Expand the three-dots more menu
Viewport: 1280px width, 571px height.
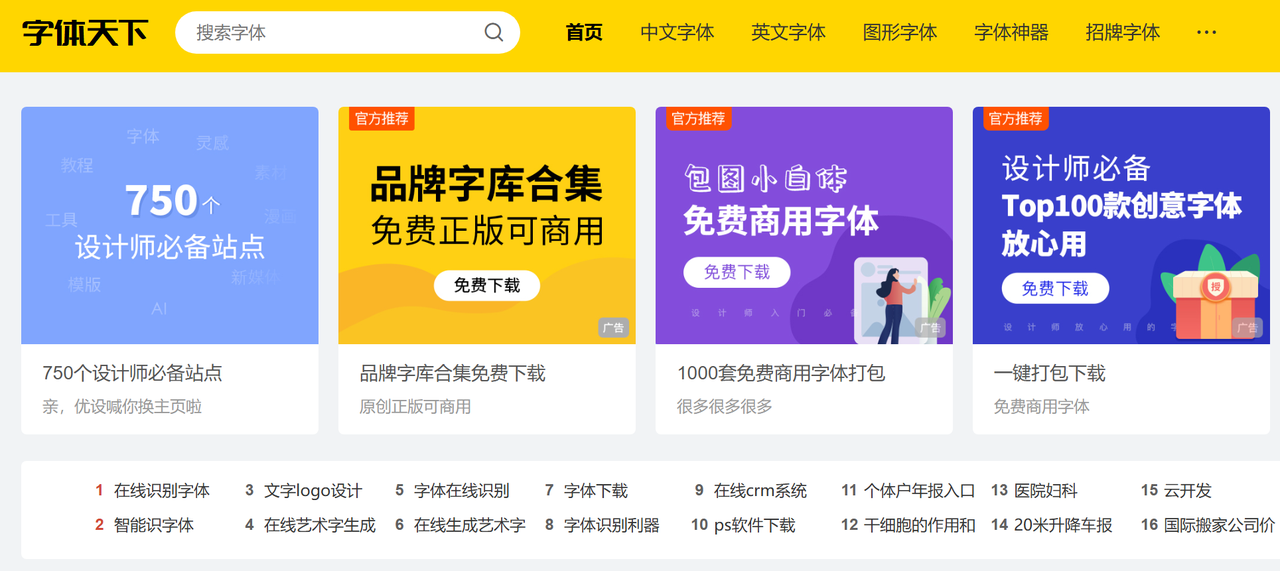coord(1207,33)
